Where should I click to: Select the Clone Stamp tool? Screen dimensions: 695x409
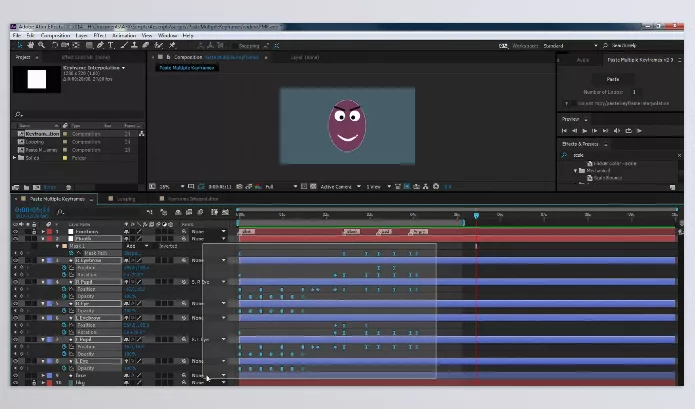point(134,45)
